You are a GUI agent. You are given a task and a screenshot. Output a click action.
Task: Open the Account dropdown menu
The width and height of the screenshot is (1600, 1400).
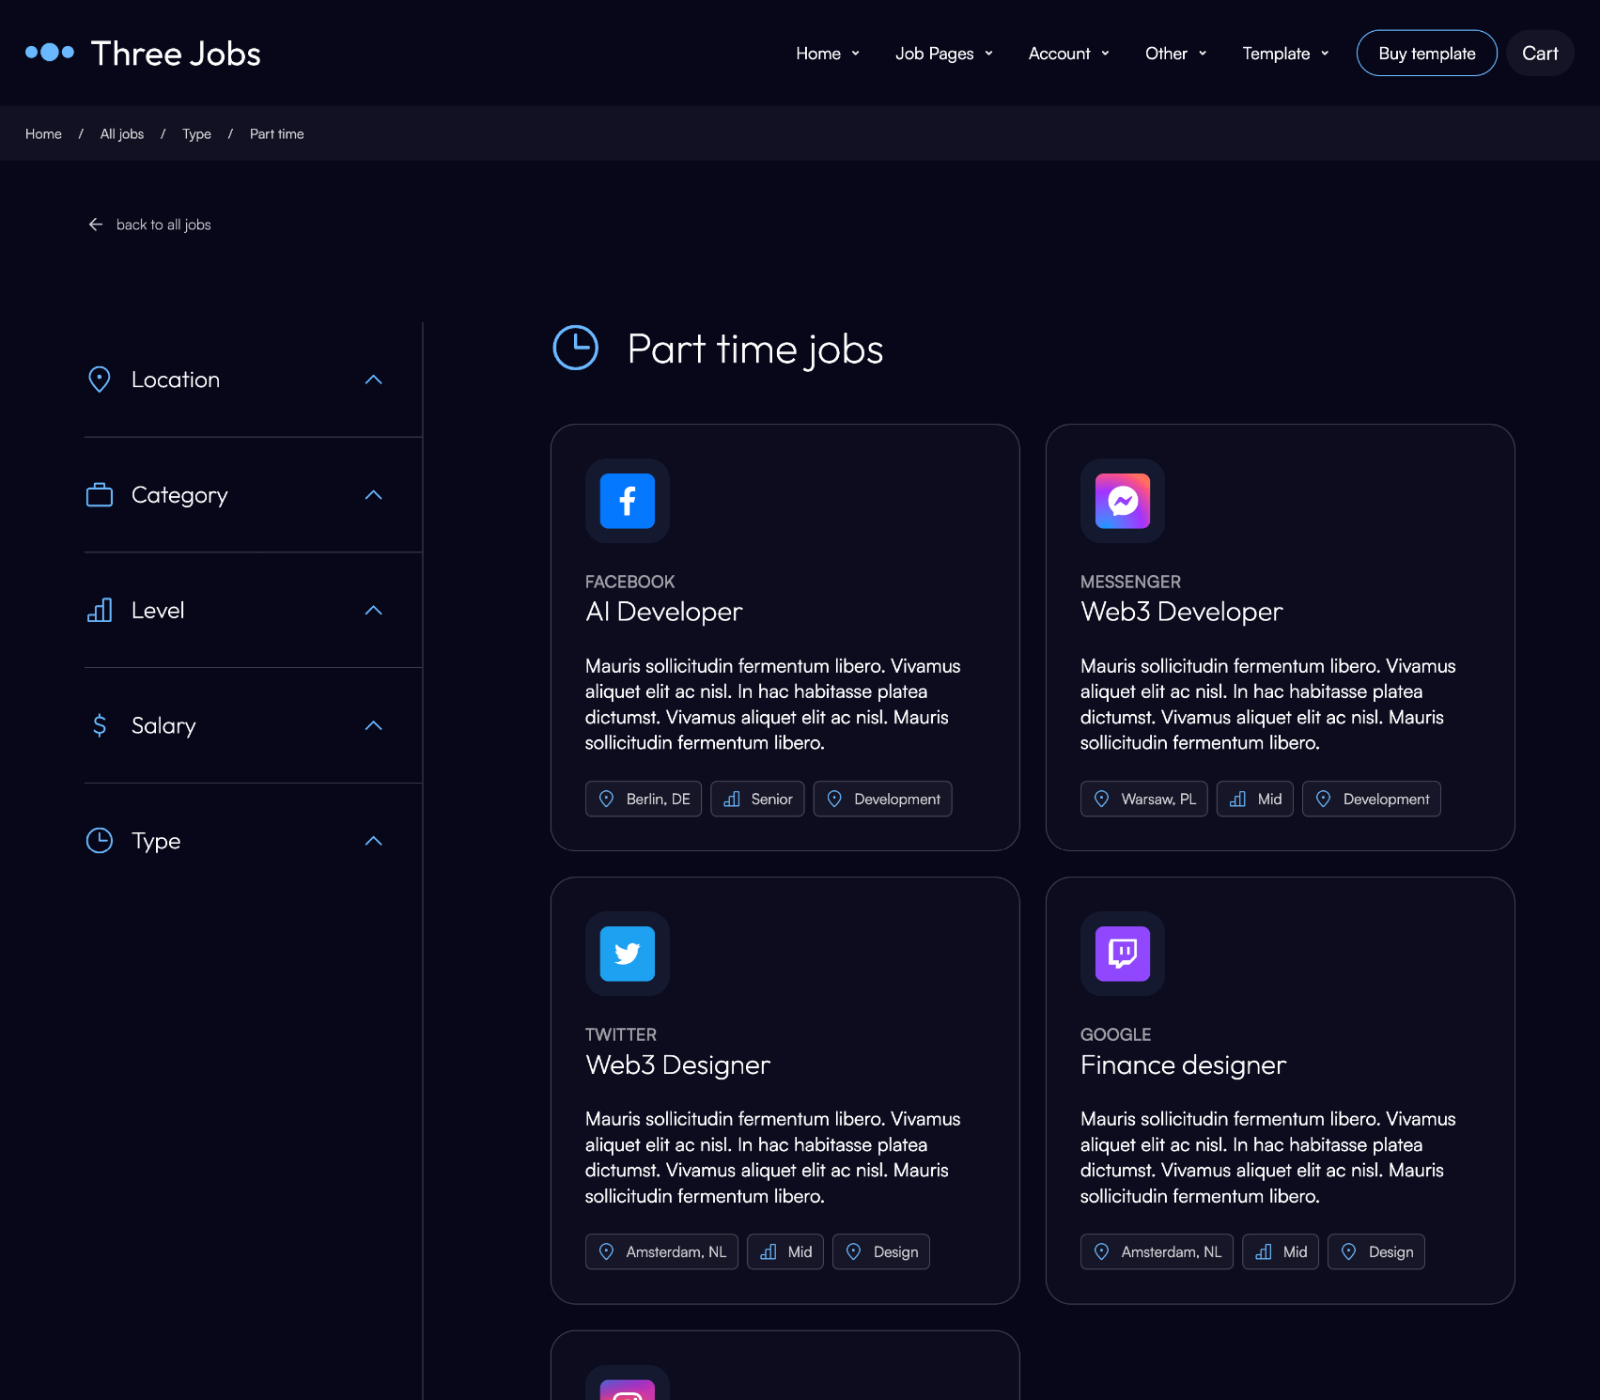tap(1068, 53)
